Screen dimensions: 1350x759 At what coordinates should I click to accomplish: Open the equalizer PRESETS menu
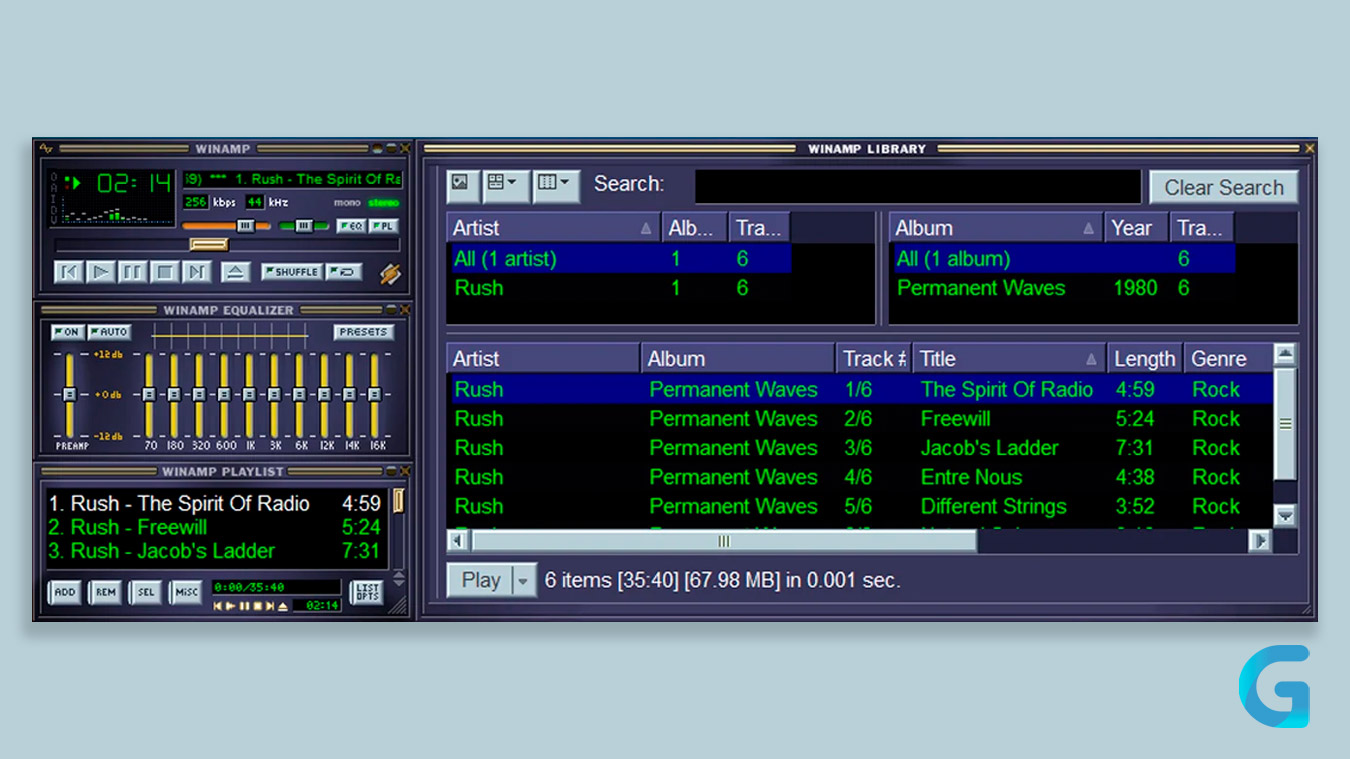tap(363, 332)
